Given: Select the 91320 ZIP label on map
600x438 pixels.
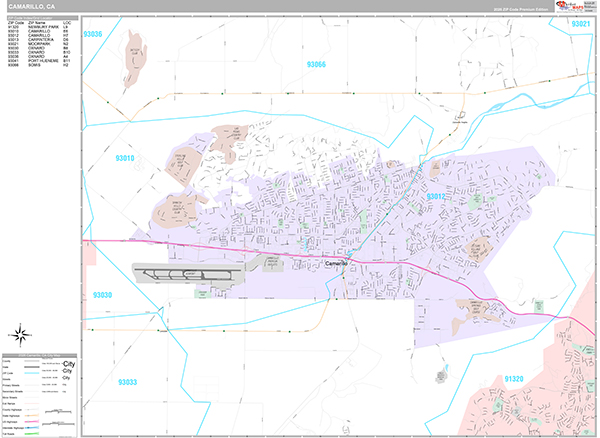Looking at the screenshot, I should coord(513,379).
